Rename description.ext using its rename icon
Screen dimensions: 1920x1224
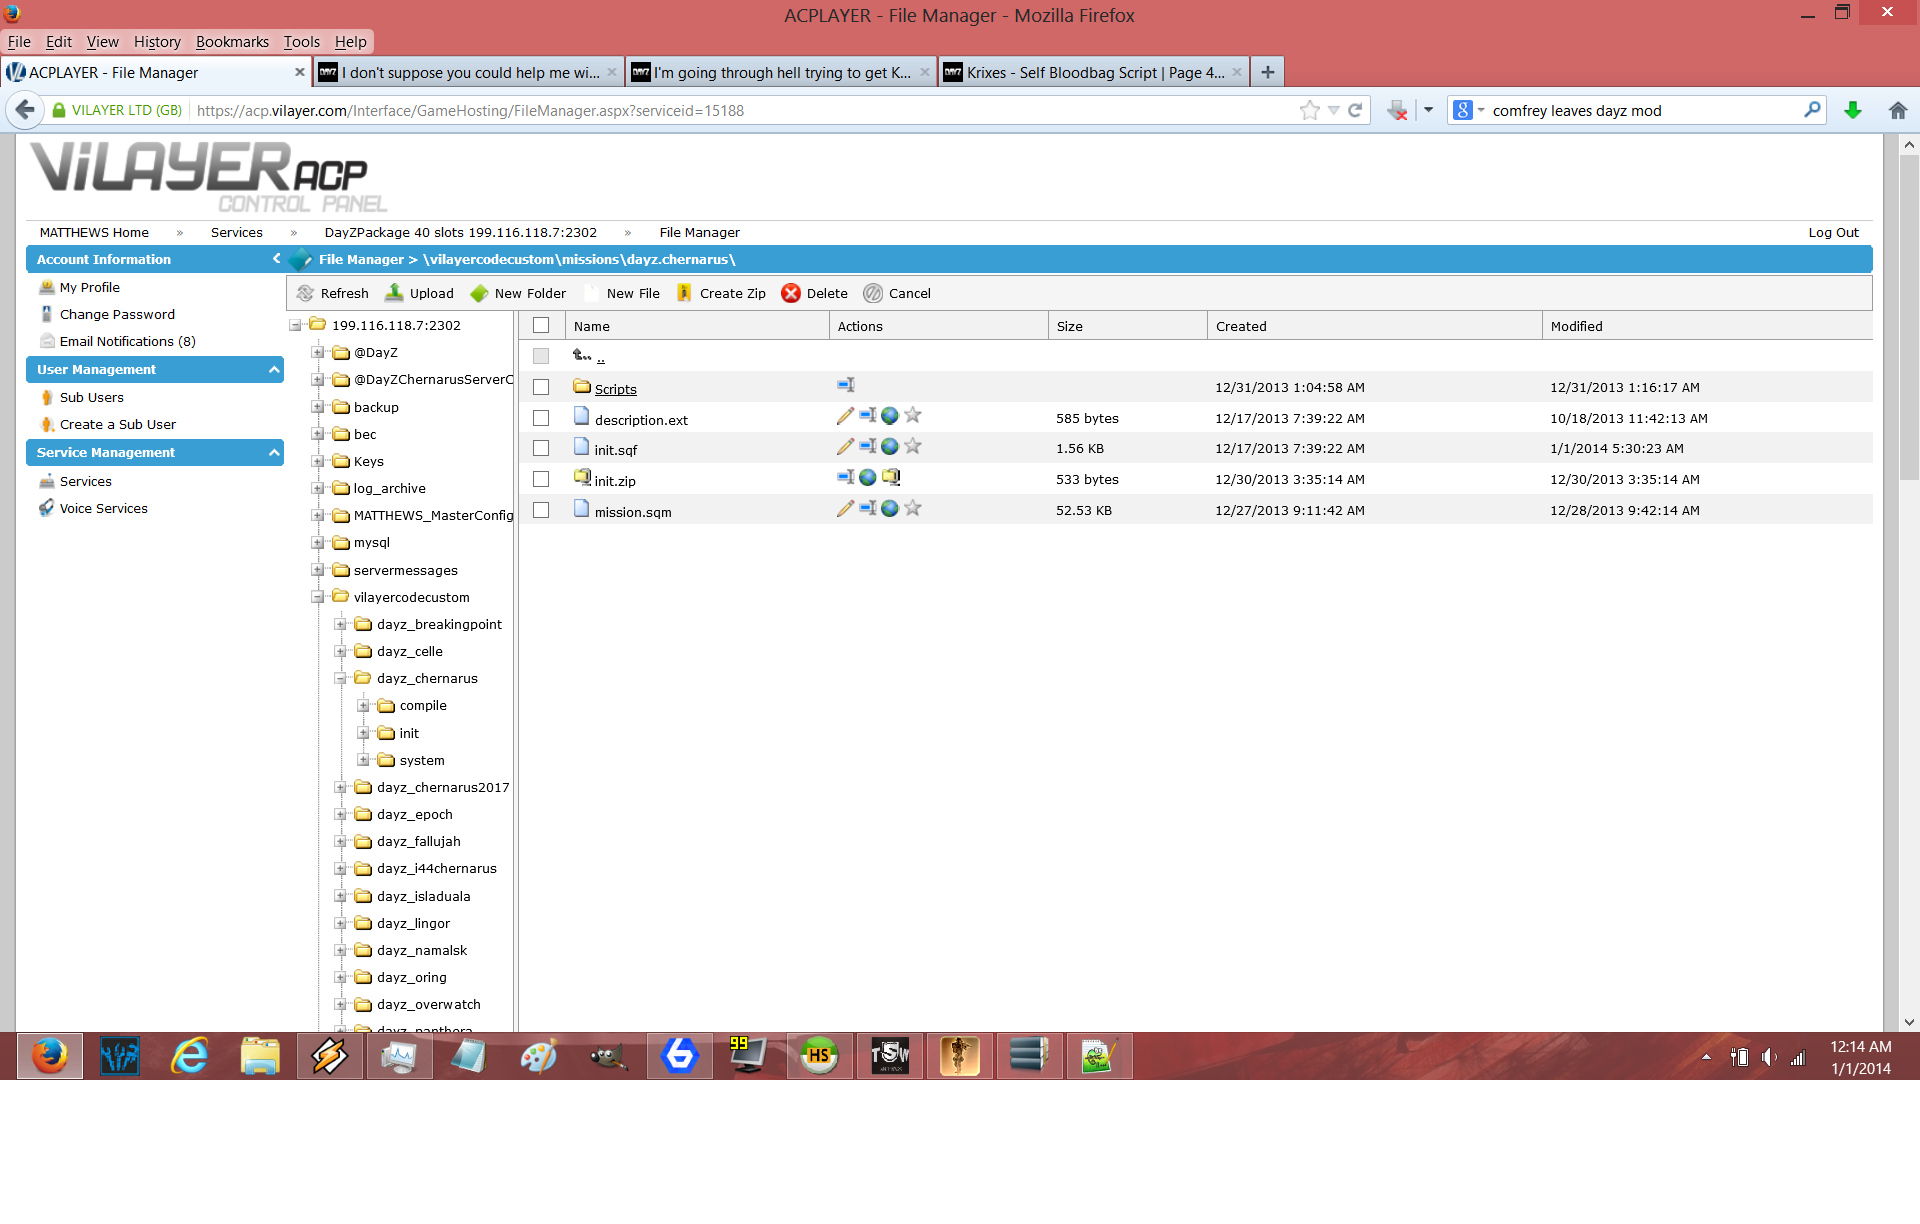tap(867, 416)
